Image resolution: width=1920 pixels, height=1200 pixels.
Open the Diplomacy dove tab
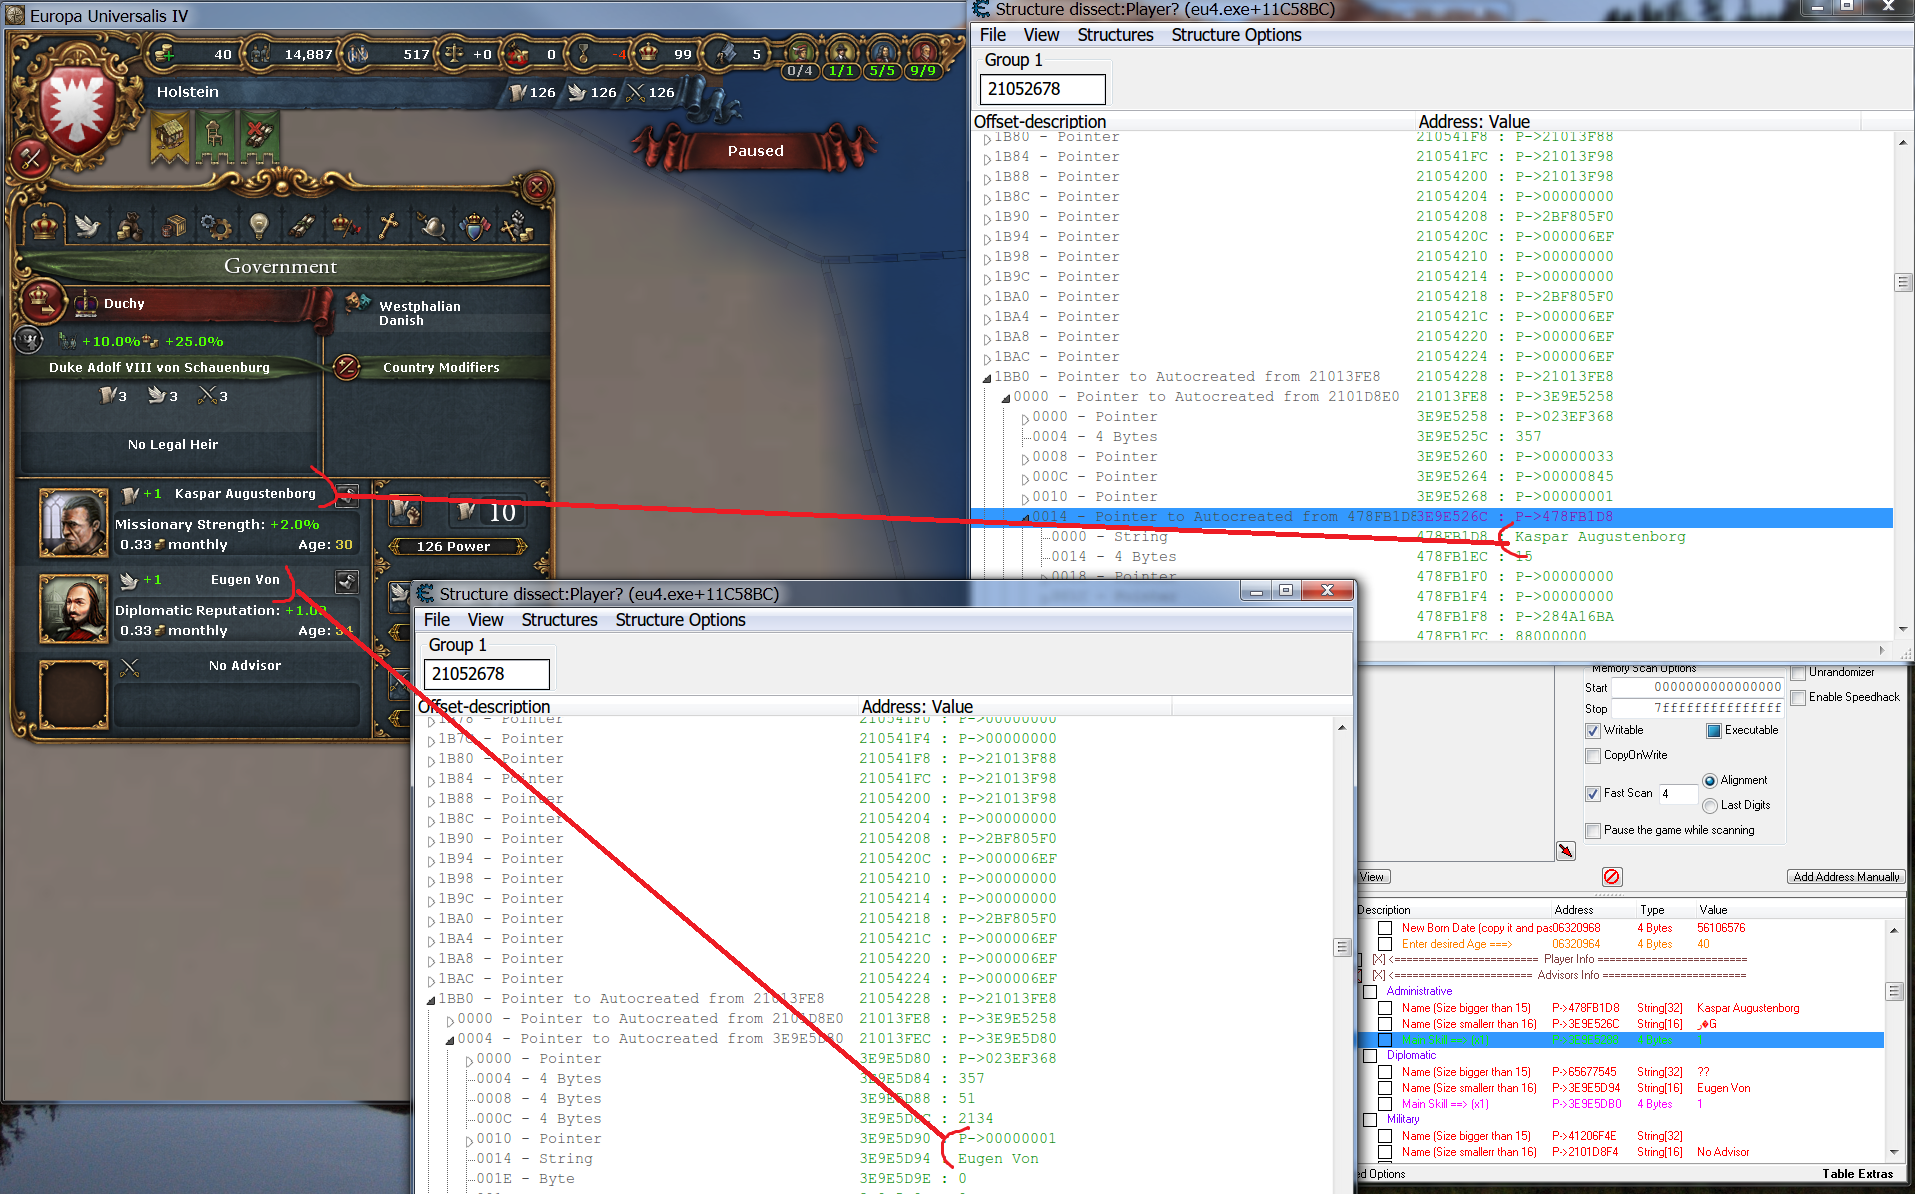[x=87, y=225]
